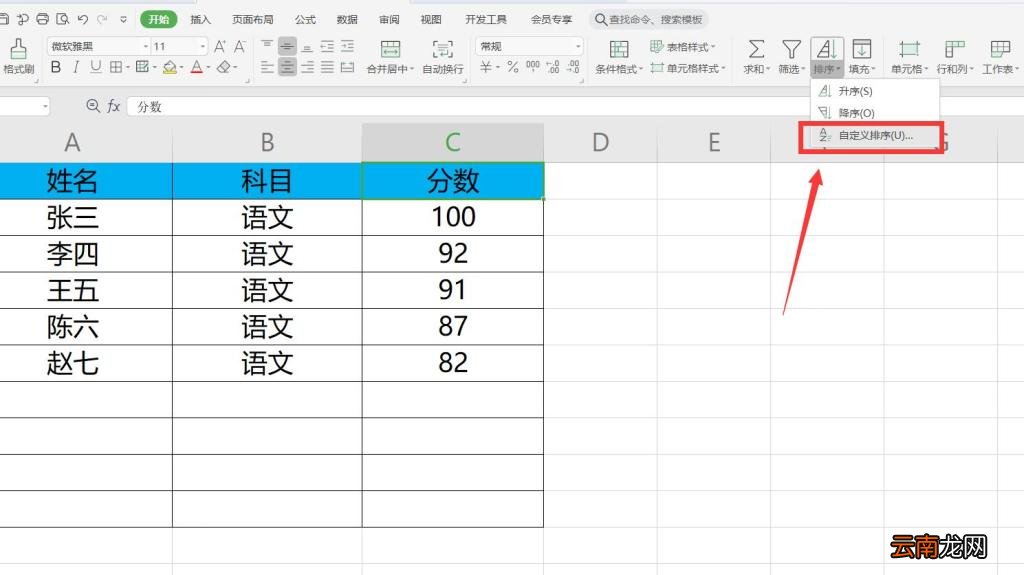
Task: Click the Worksheet (工作表) icon
Action: 1000,49
